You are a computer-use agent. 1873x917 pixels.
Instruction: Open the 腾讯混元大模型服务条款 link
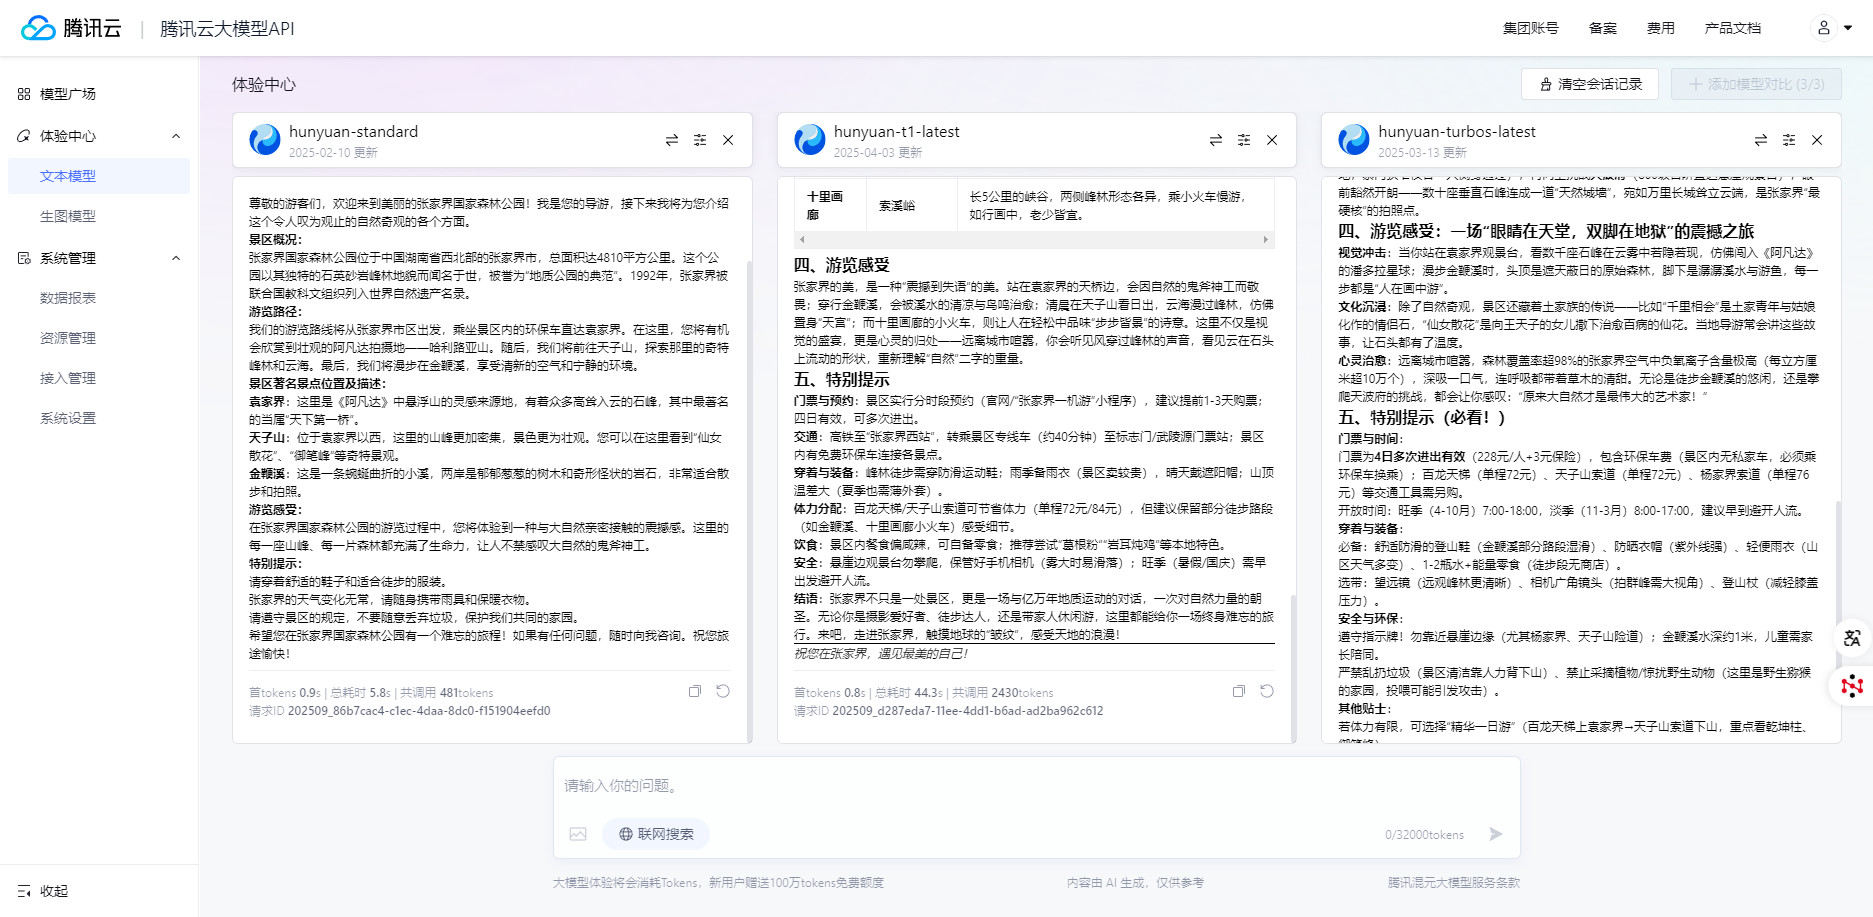pos(1454,883)
